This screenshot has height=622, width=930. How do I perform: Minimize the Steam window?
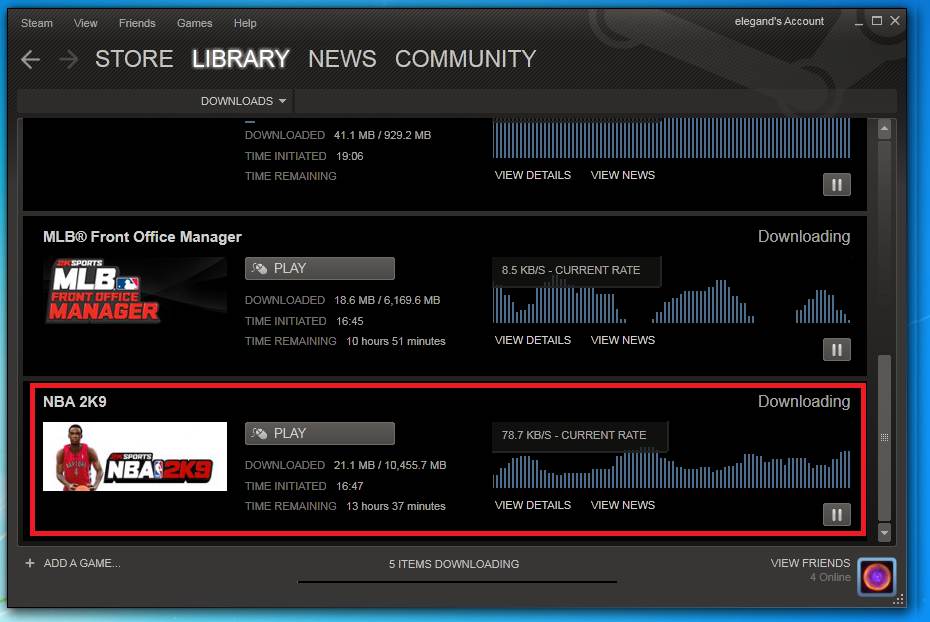pos(859,23)
